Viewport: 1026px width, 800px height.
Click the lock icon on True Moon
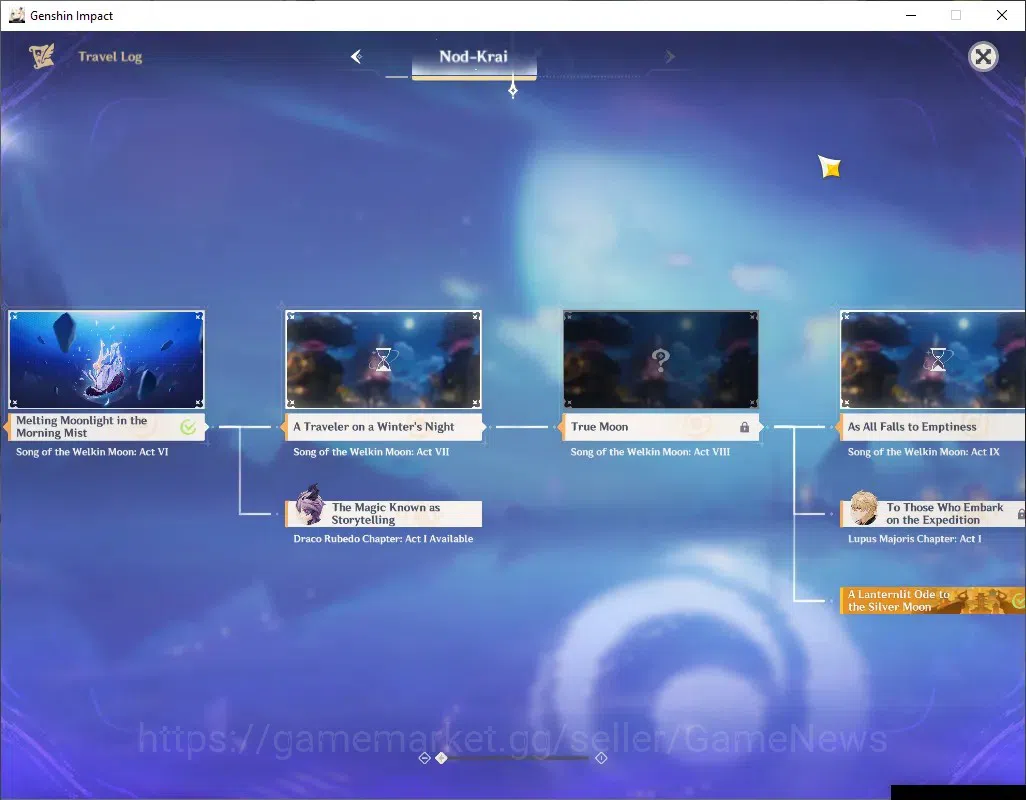(x=745, y=427)
